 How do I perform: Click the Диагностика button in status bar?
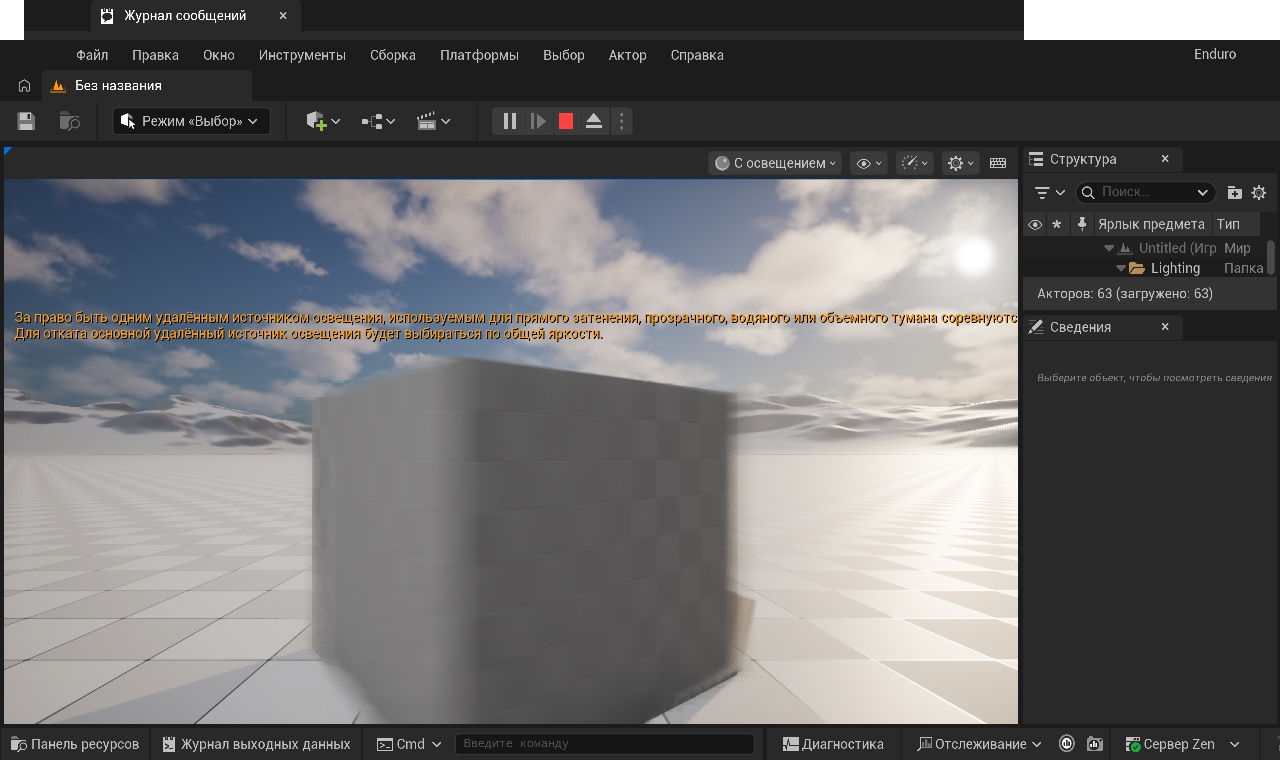pos(833,744)
